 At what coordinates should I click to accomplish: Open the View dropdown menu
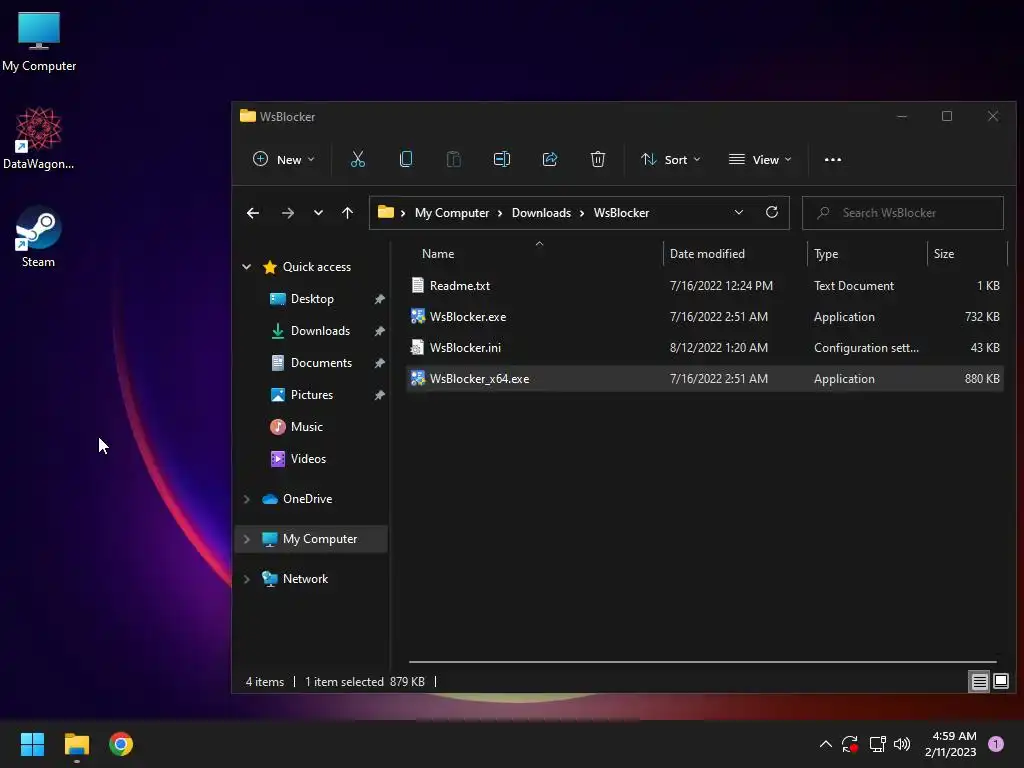point(760,159)
